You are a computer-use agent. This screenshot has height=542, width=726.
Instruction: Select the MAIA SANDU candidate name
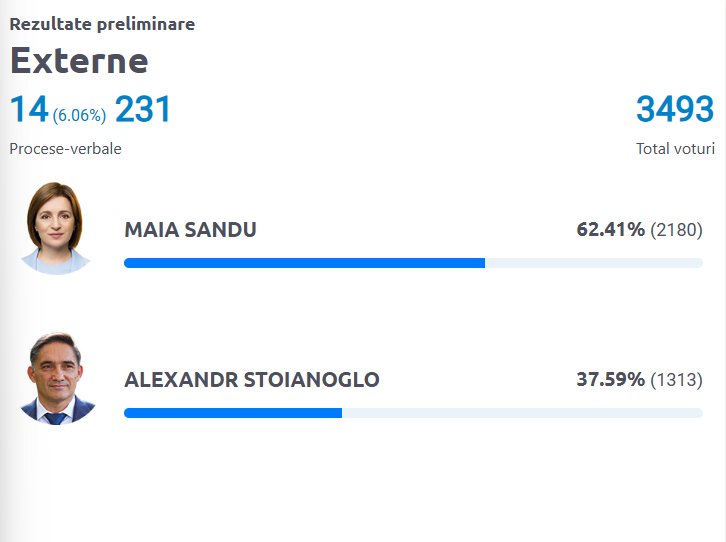click(x=190, y=230)
